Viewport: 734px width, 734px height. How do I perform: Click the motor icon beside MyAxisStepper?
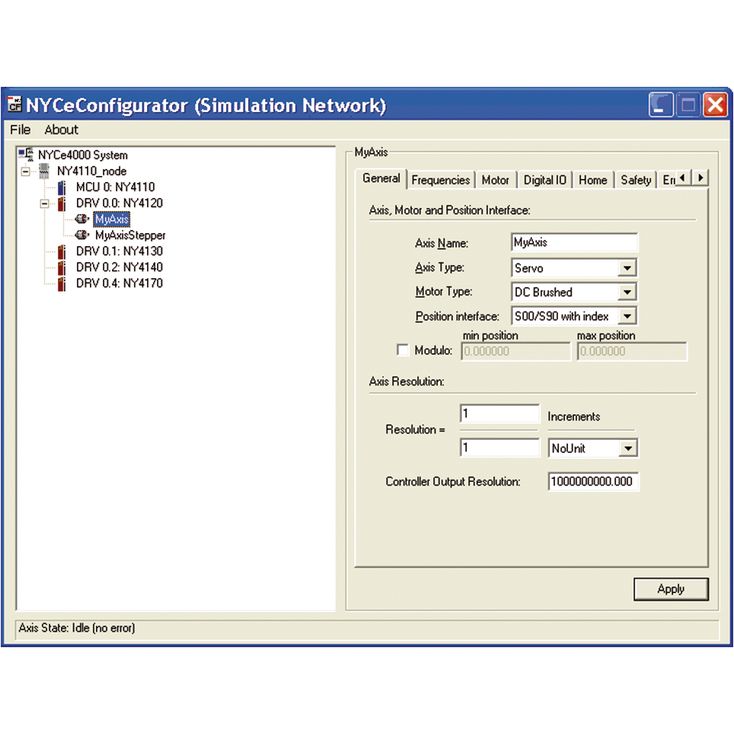[x=82, y=235]
